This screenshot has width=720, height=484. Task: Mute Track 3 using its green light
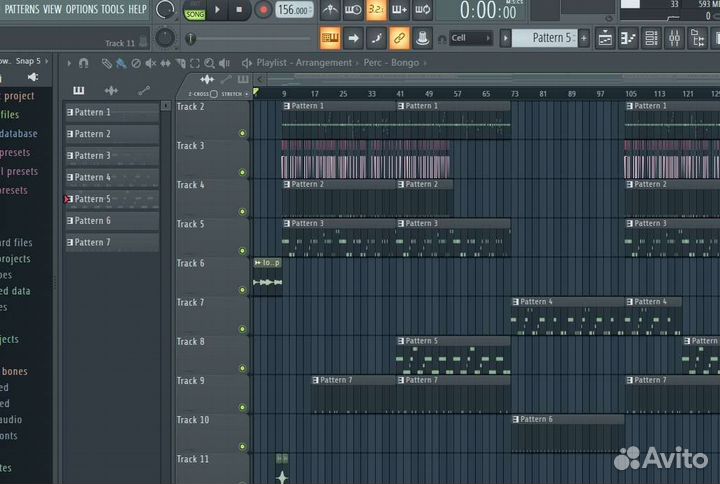pos(242,172)
